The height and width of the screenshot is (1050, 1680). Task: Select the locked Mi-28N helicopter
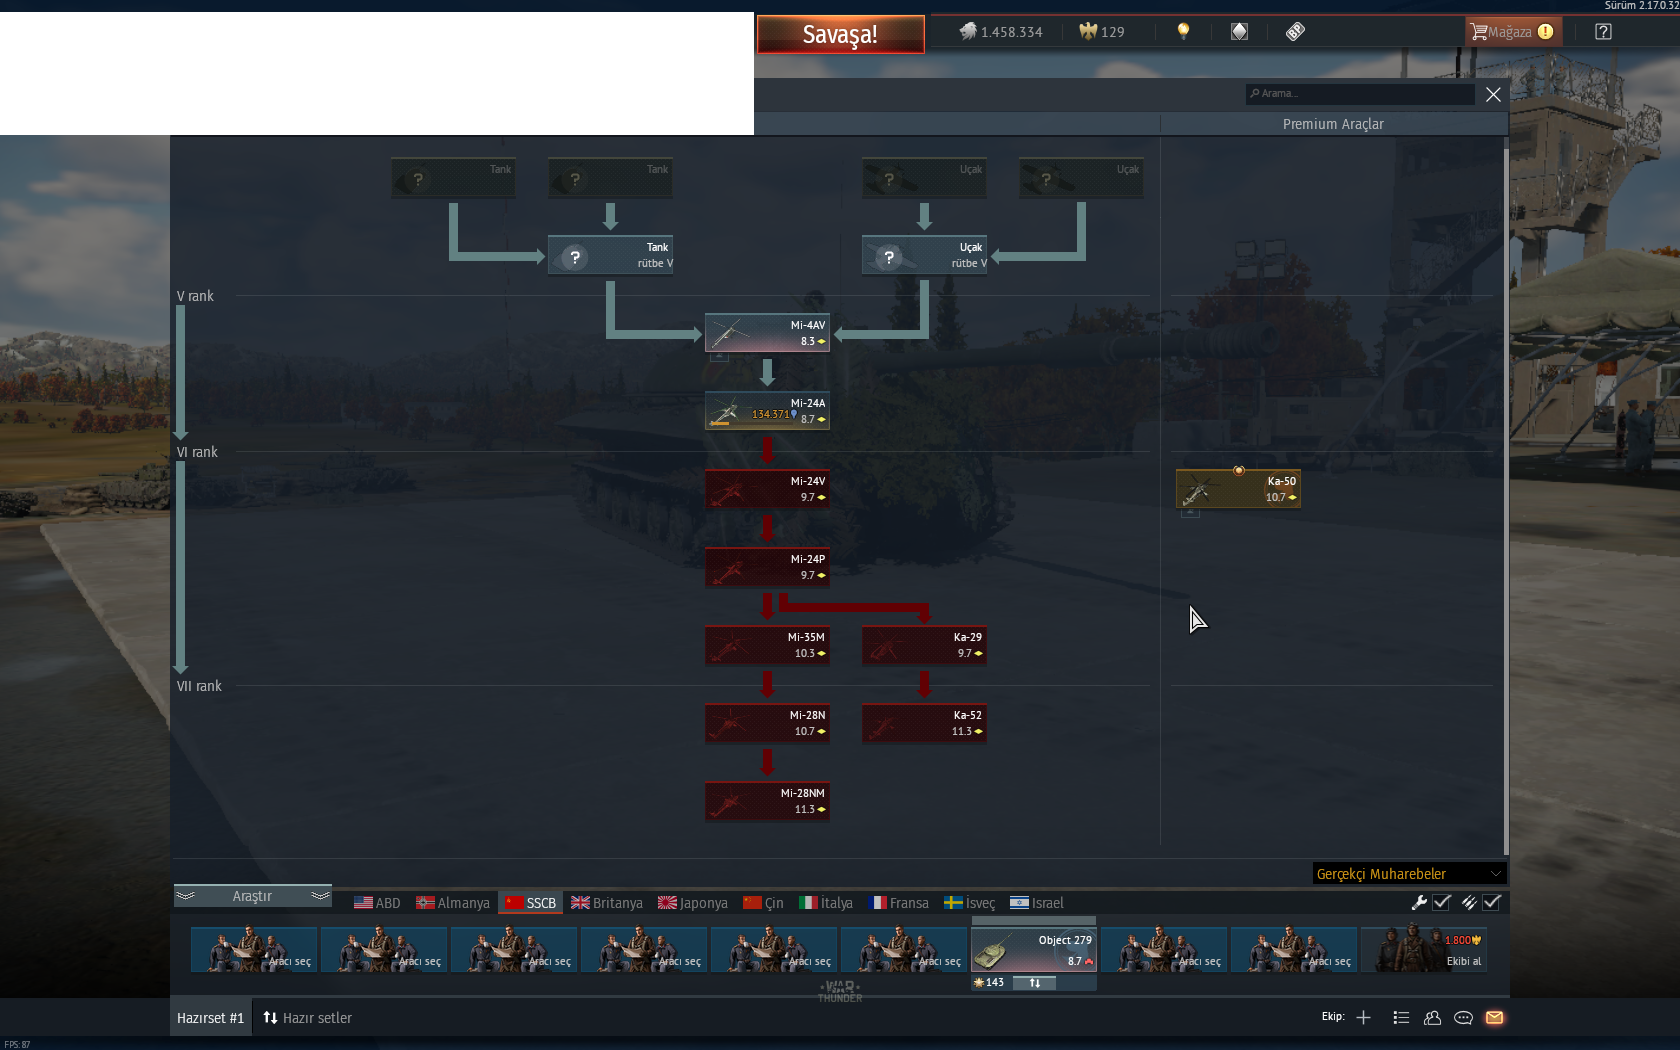767,723
